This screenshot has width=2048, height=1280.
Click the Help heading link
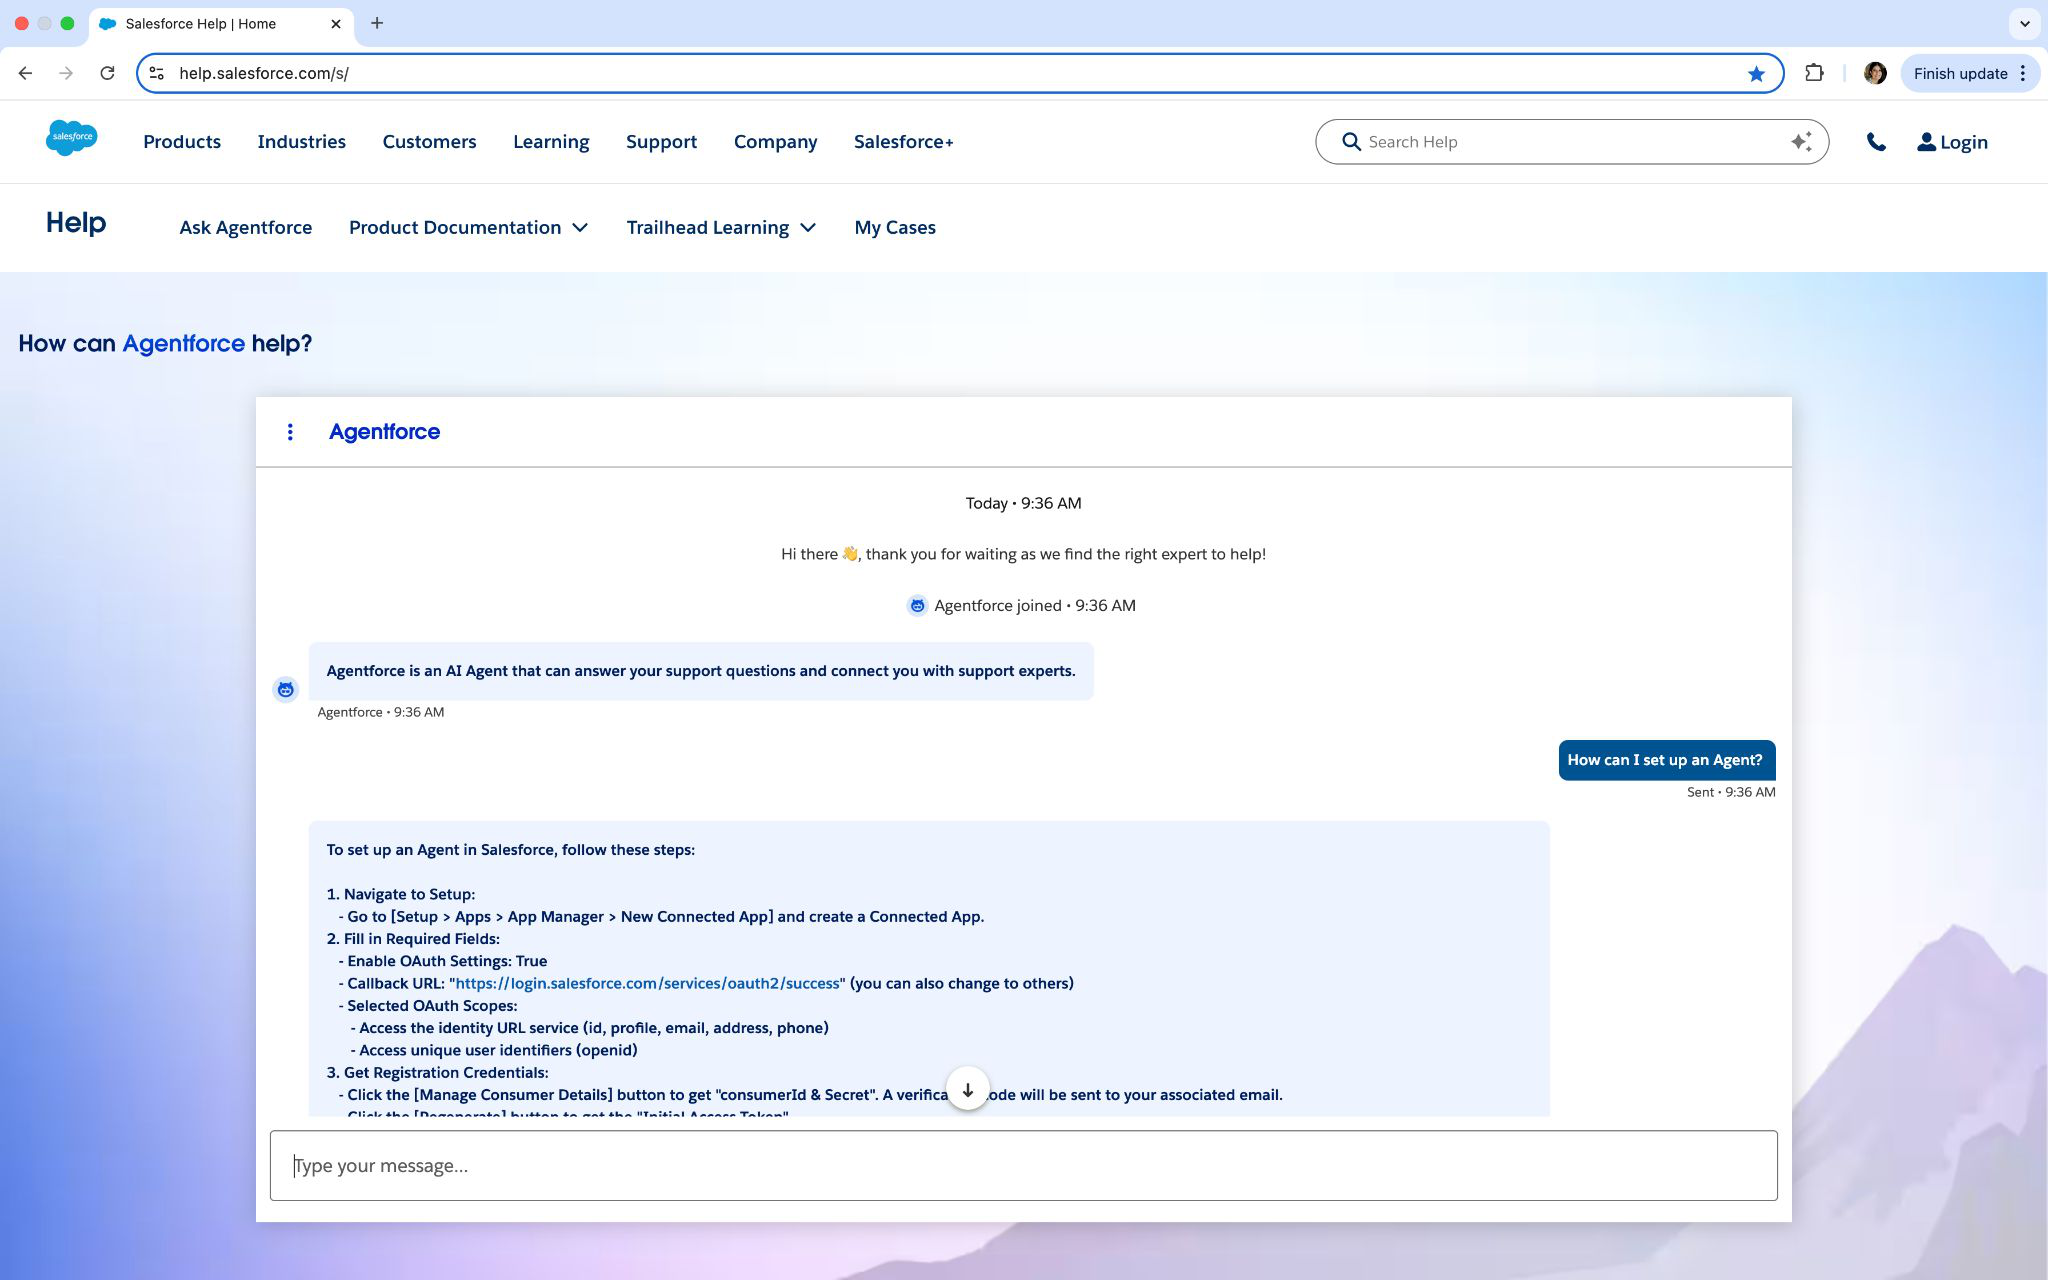click(x=76, y=223)
